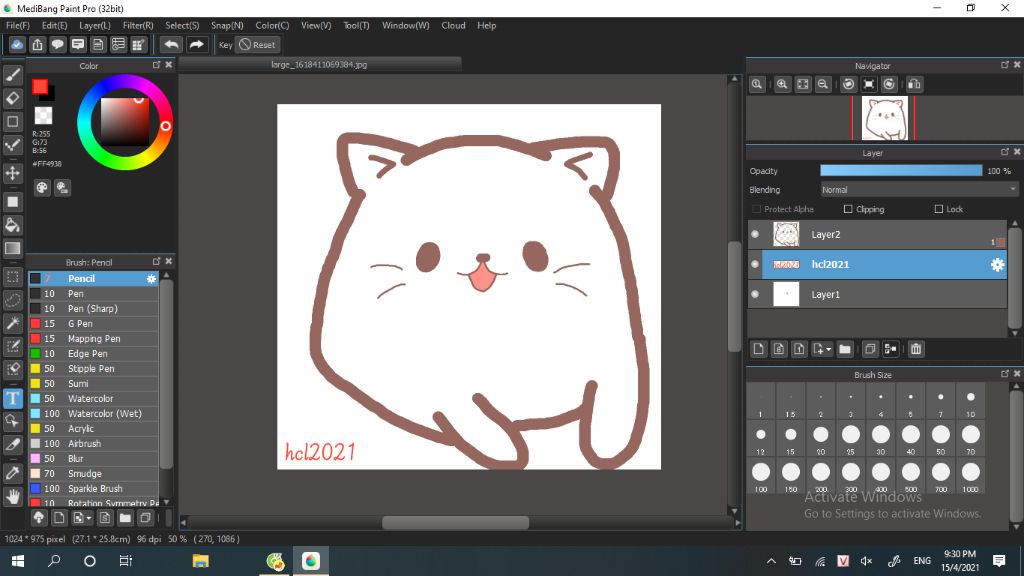Open settings gear for hcl2021 layer
1024x576 pixels.
(997, 264)
